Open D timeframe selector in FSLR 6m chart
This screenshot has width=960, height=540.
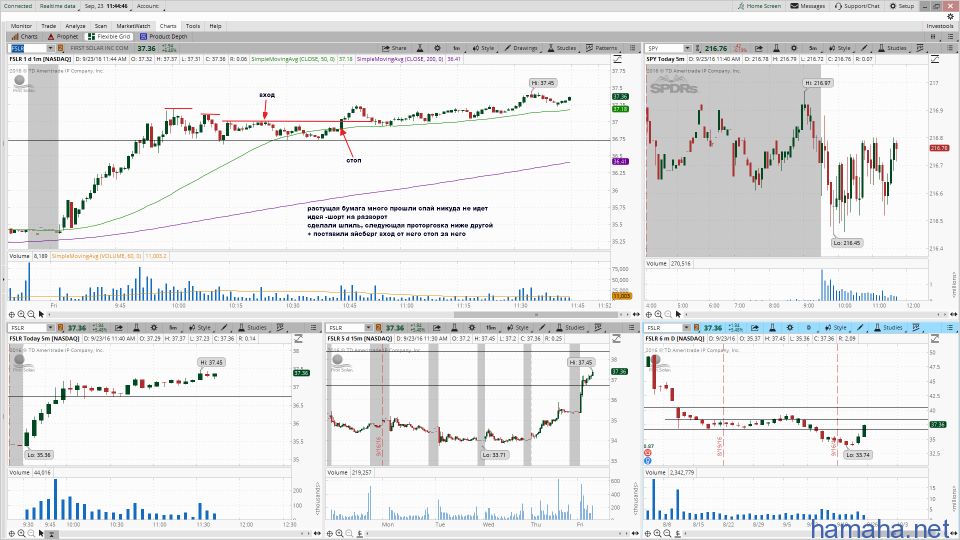coord(808,328)
